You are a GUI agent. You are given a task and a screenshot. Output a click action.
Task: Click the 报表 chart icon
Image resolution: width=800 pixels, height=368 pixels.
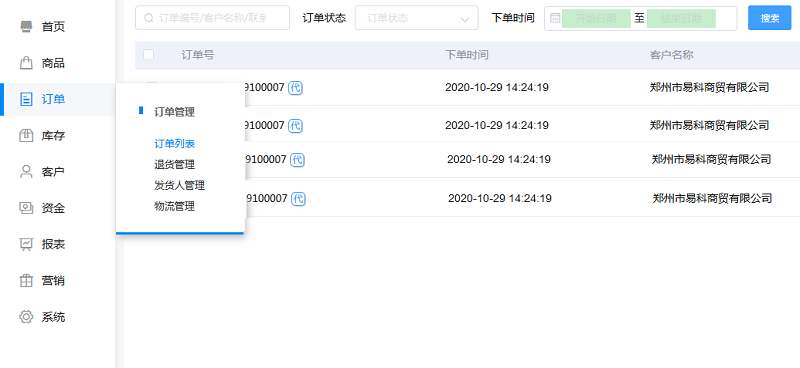26,244
